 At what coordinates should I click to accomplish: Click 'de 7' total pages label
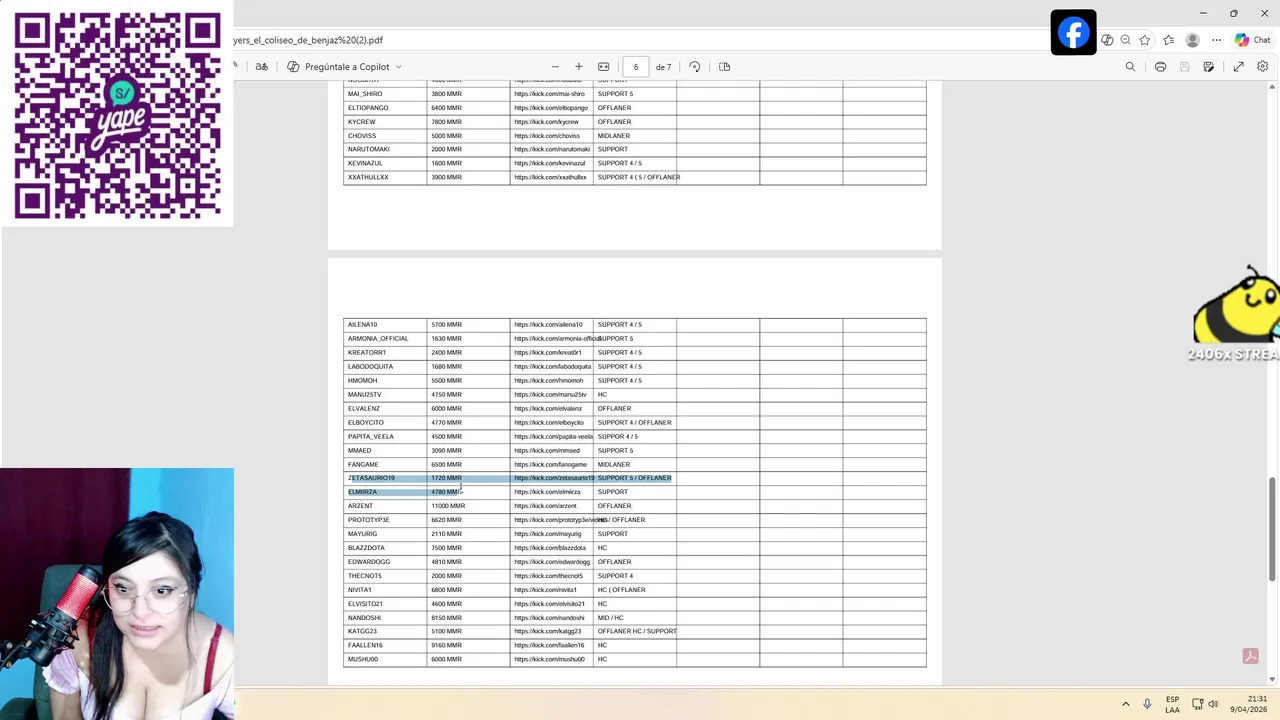[x=664, y=67]
